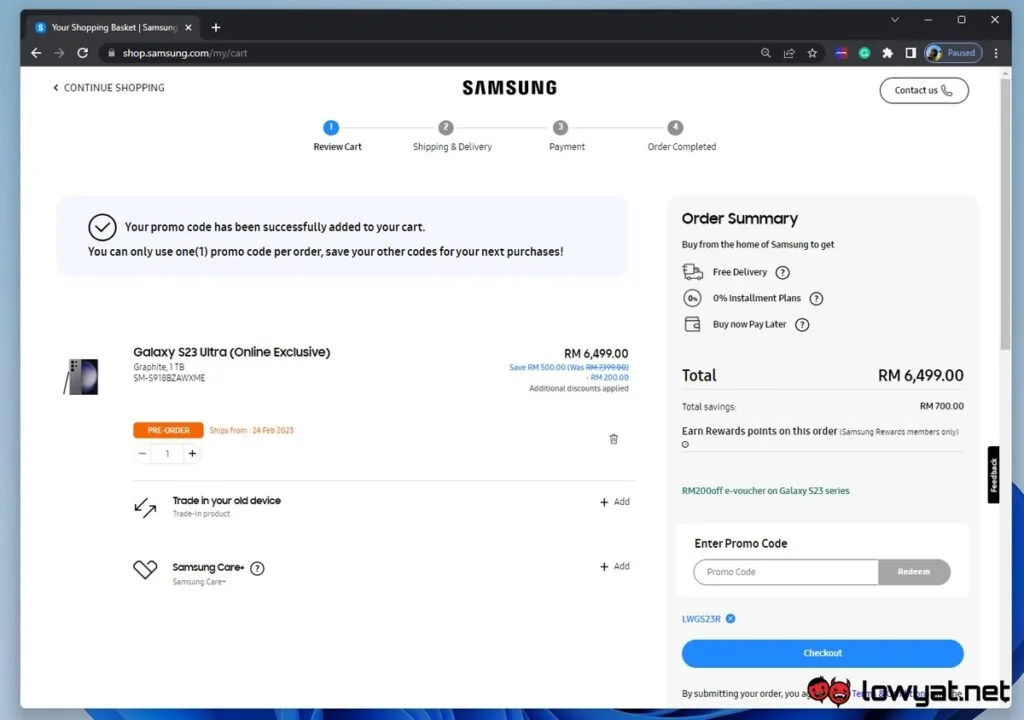
Task: Click the Promo Code input field
Action: tap(786, 572)
